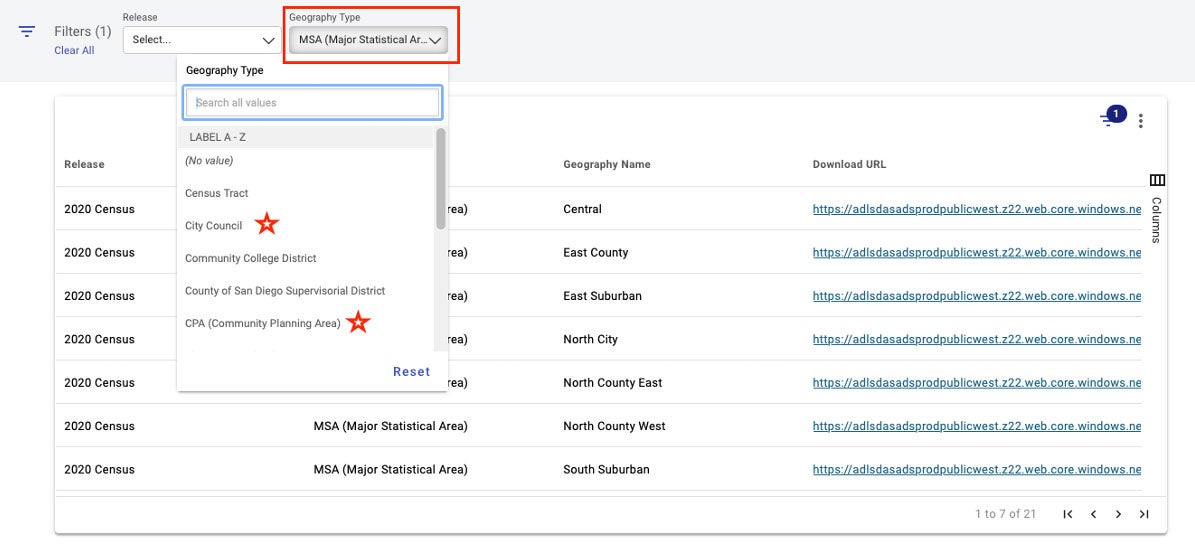Open the Central row download URL
The image size is (1195, 553).
click(976, 210)
